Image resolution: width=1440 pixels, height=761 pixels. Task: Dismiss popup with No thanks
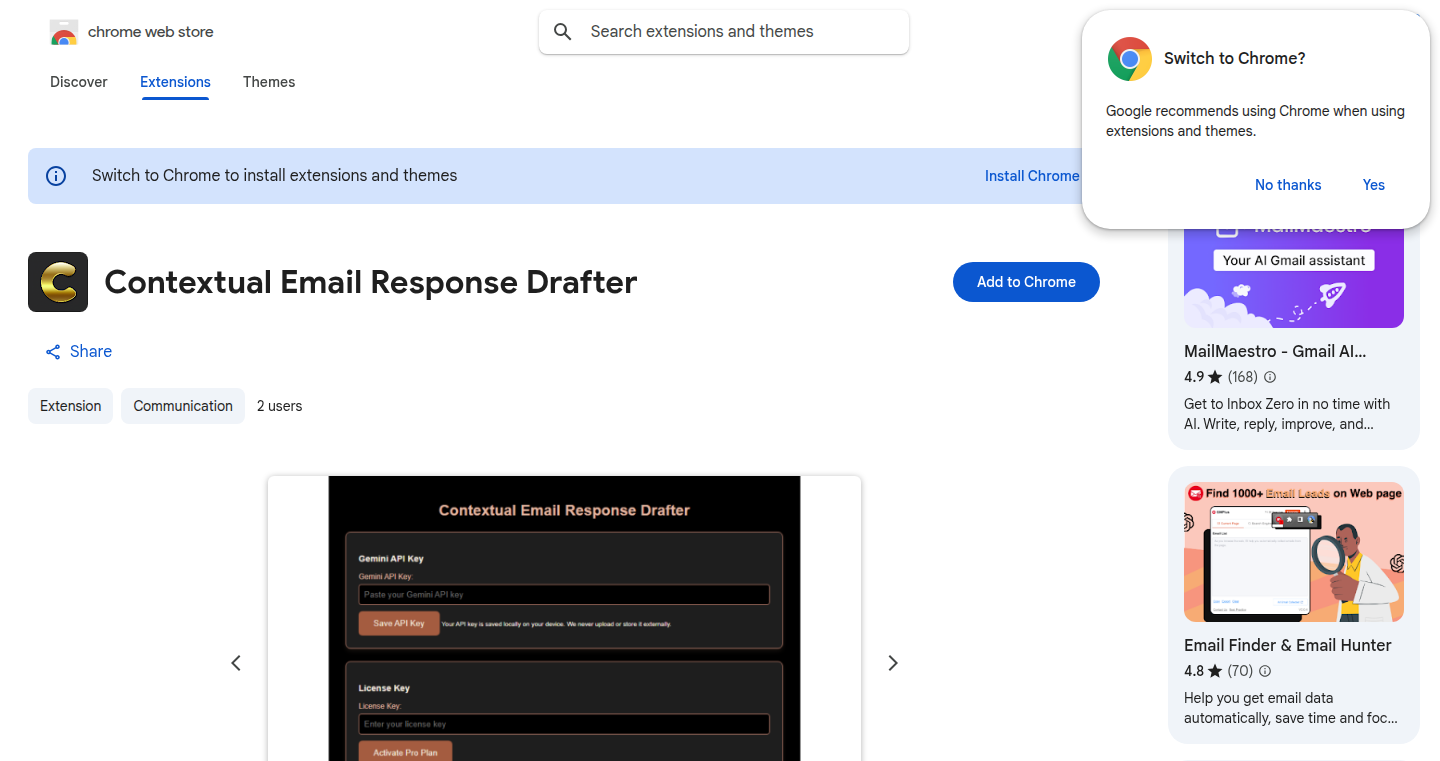click(x=1288, y=185)
